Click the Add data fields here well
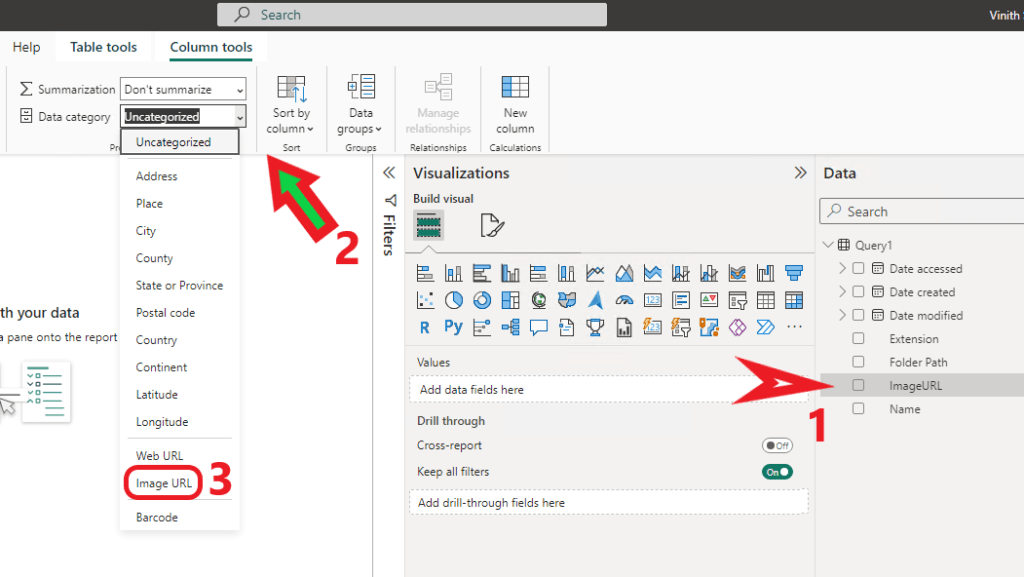Screen dimensions: 1024x577 (x=609, y=390)
